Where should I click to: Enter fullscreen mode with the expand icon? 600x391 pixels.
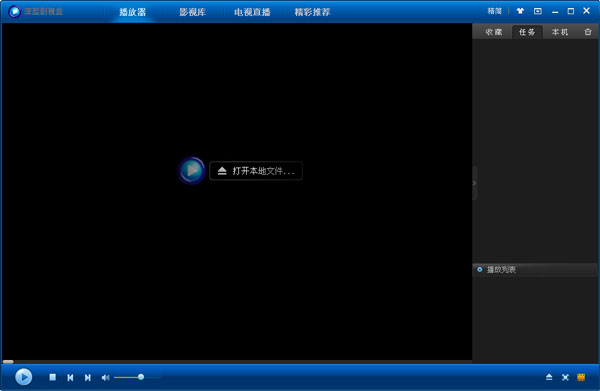tap(565, 377)
